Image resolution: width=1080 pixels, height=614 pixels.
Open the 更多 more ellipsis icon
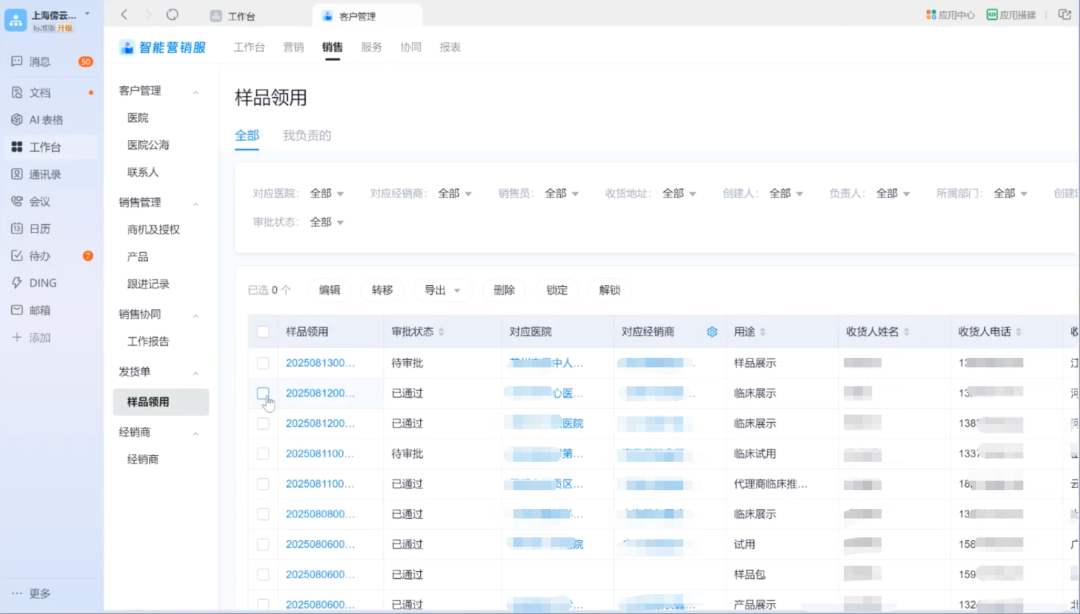pos(17,593)
